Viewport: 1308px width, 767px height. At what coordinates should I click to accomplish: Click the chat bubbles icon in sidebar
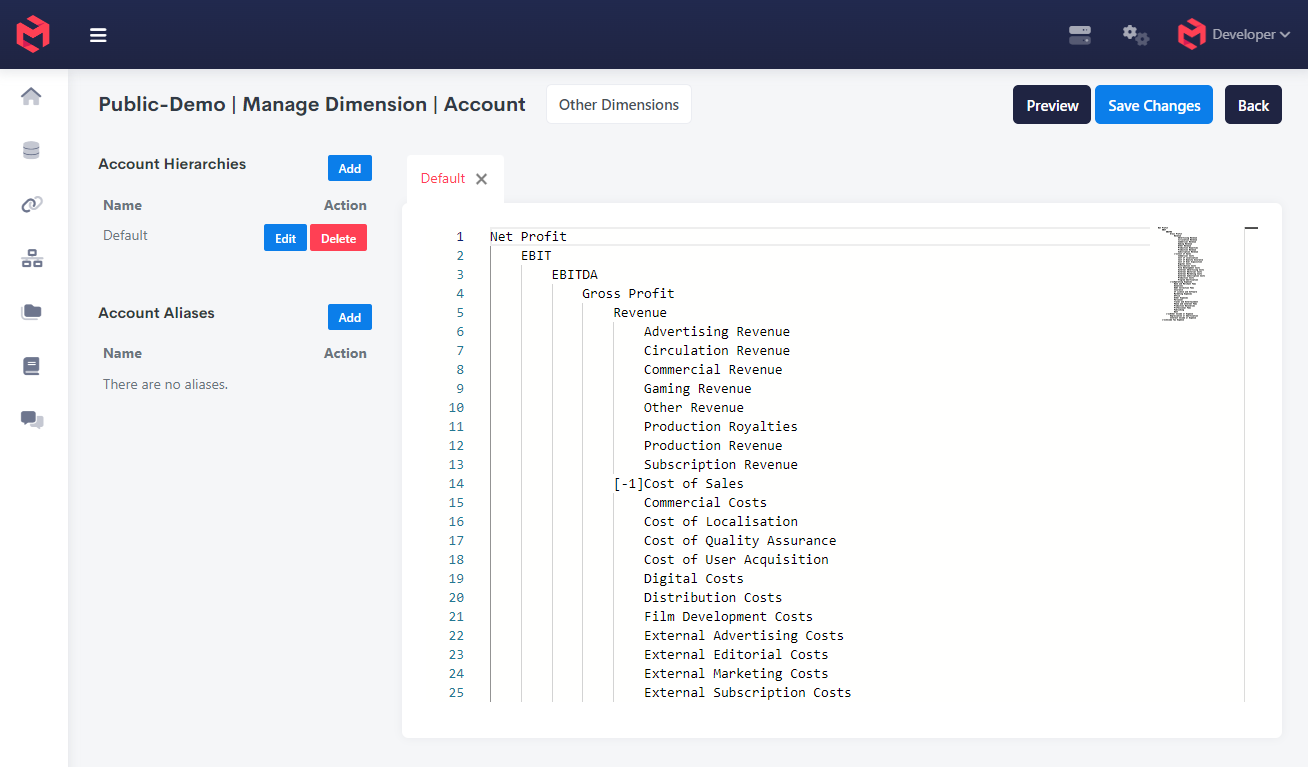pos(31,420)
